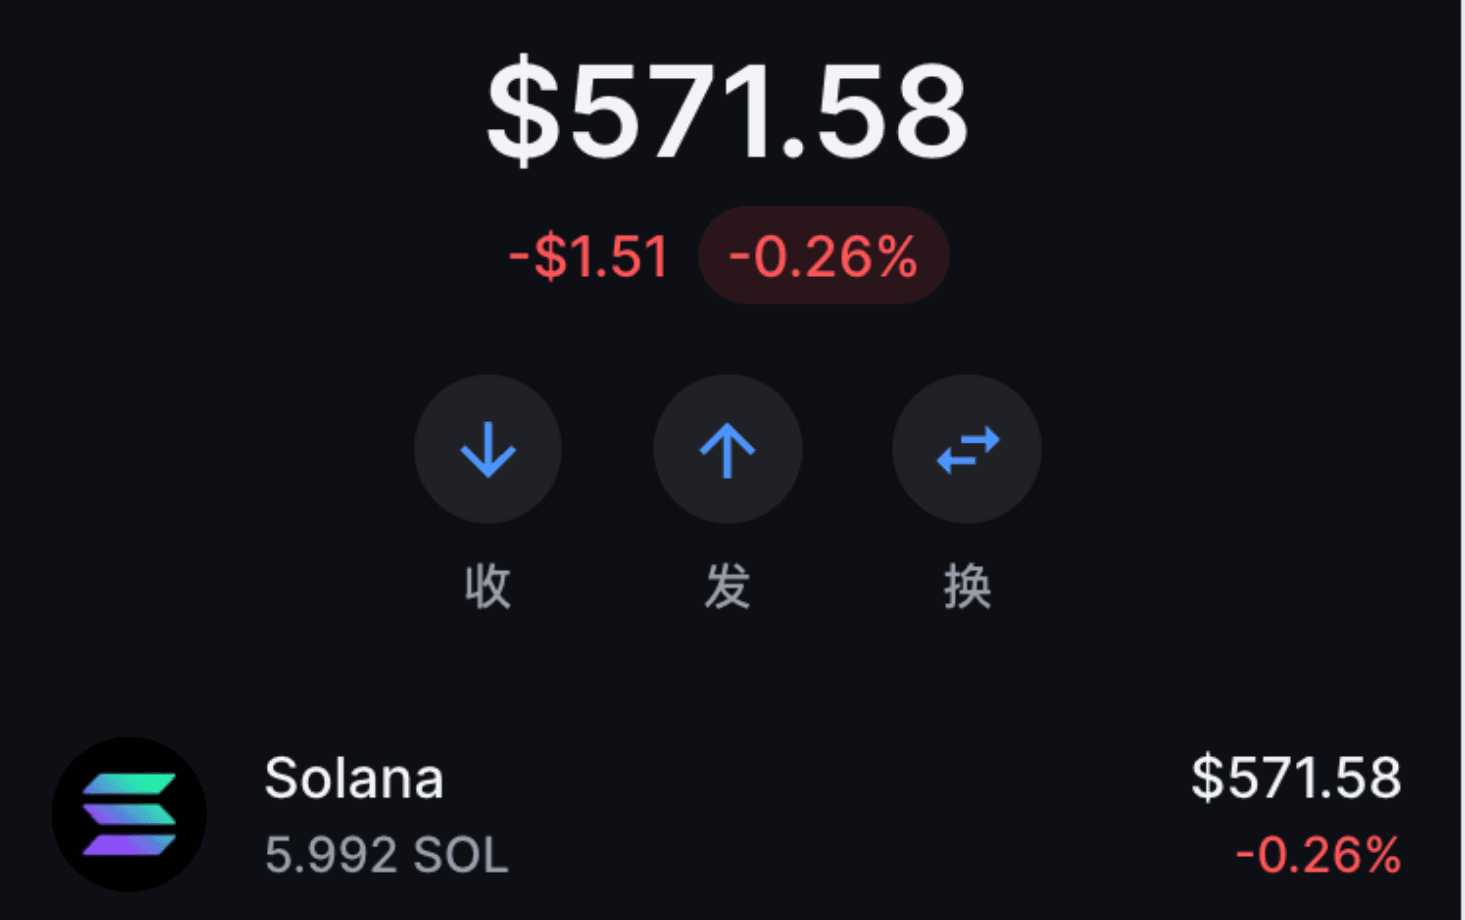Open the Swap two-arrows icon
Image resolution: width=1465 pixels, height=920 pixels.
coord(967,449)
